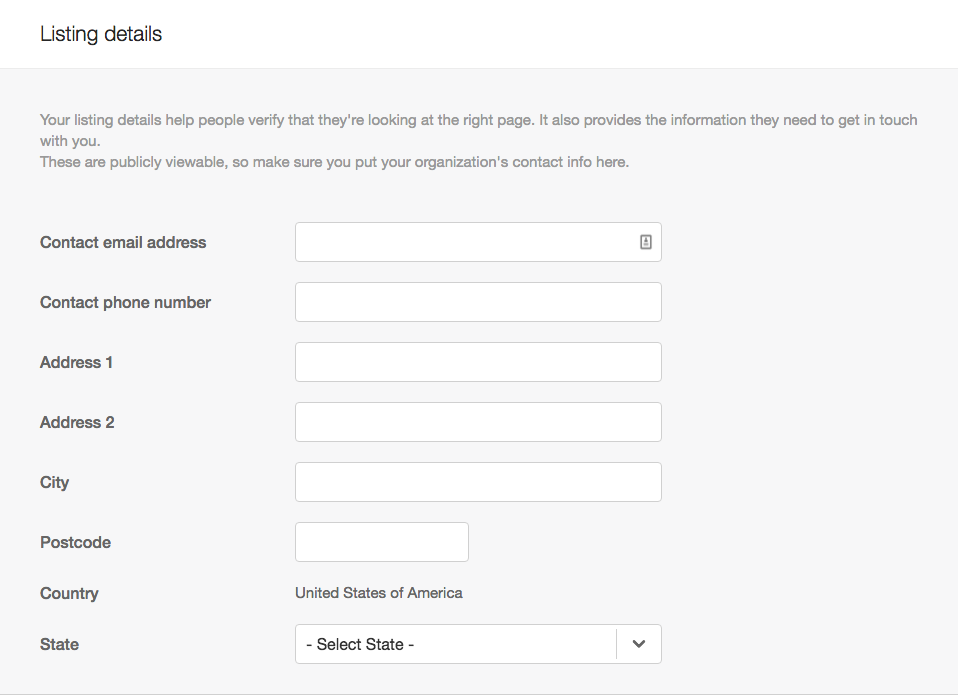Screen dimensions: 958x695
Task: Click the Contact phone number input field
Action: (477, 301)
